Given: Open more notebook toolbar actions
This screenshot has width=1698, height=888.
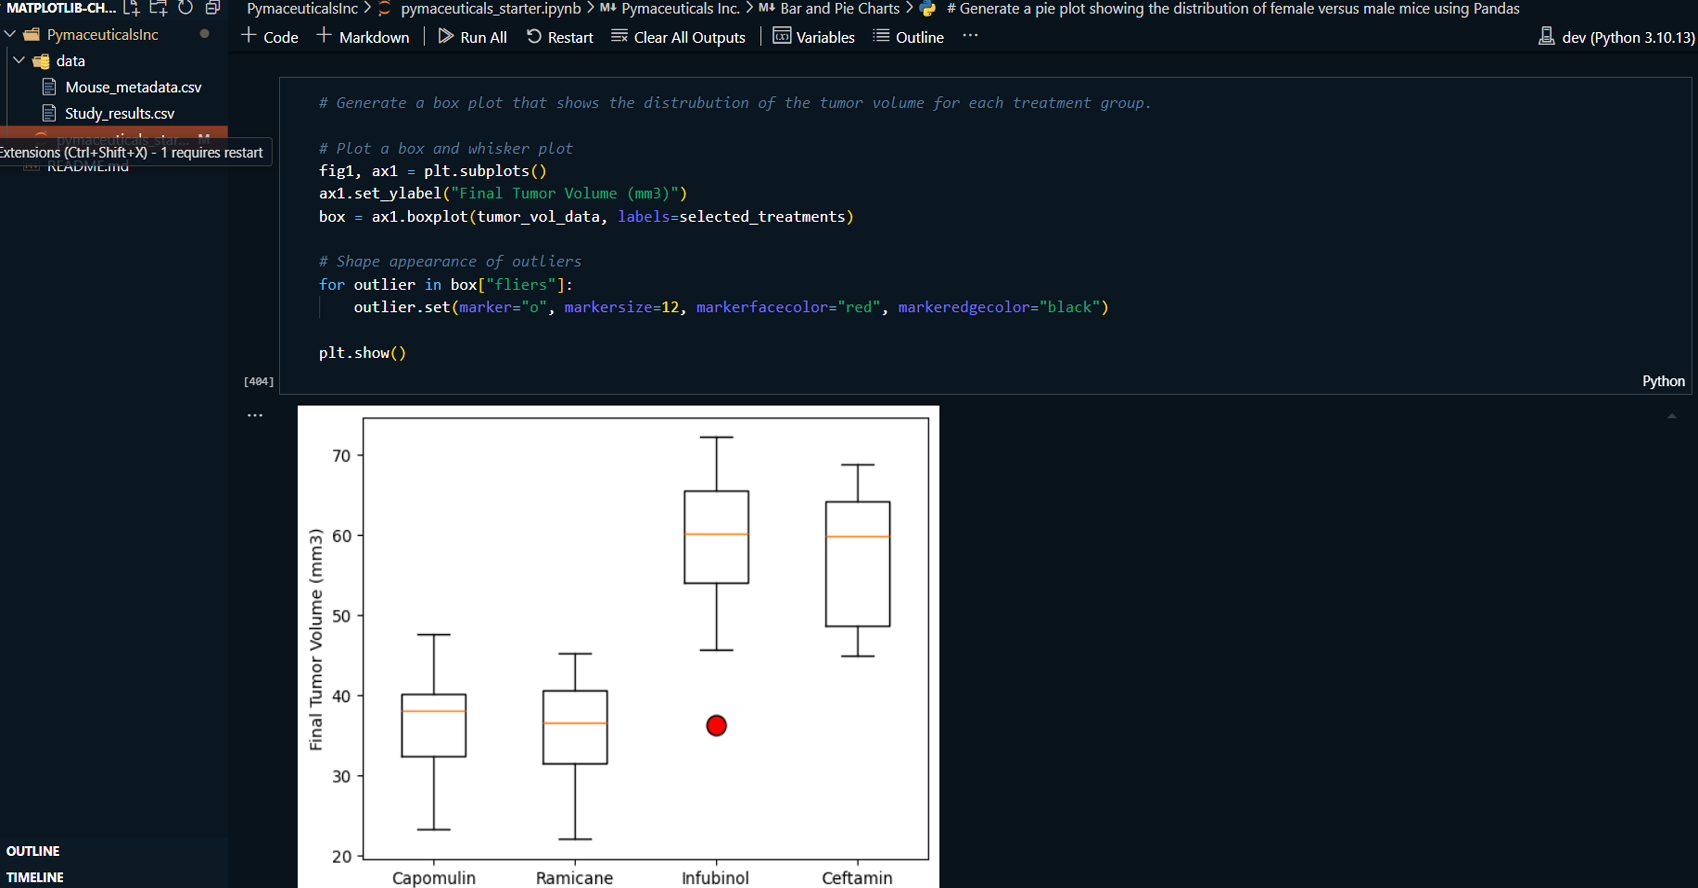Looking at the screenshot, I should point(970,36).
